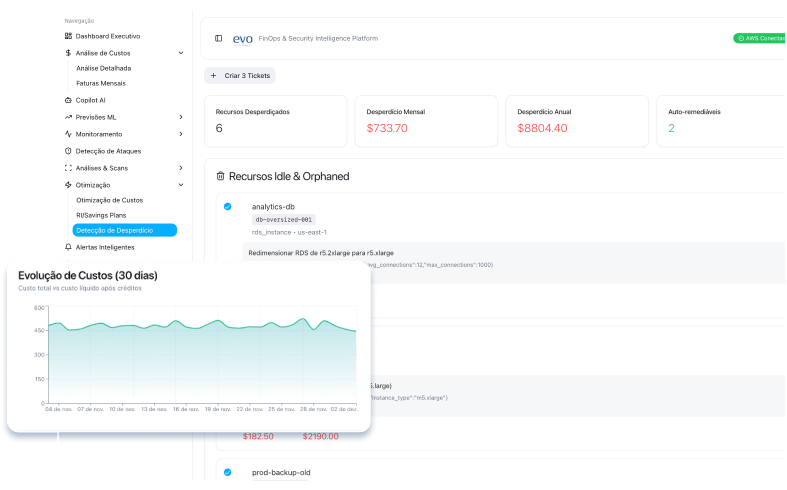Screen dimensions: 787x490
Task: Click the Dashboard Executivo grid icon
Action: 68,36
